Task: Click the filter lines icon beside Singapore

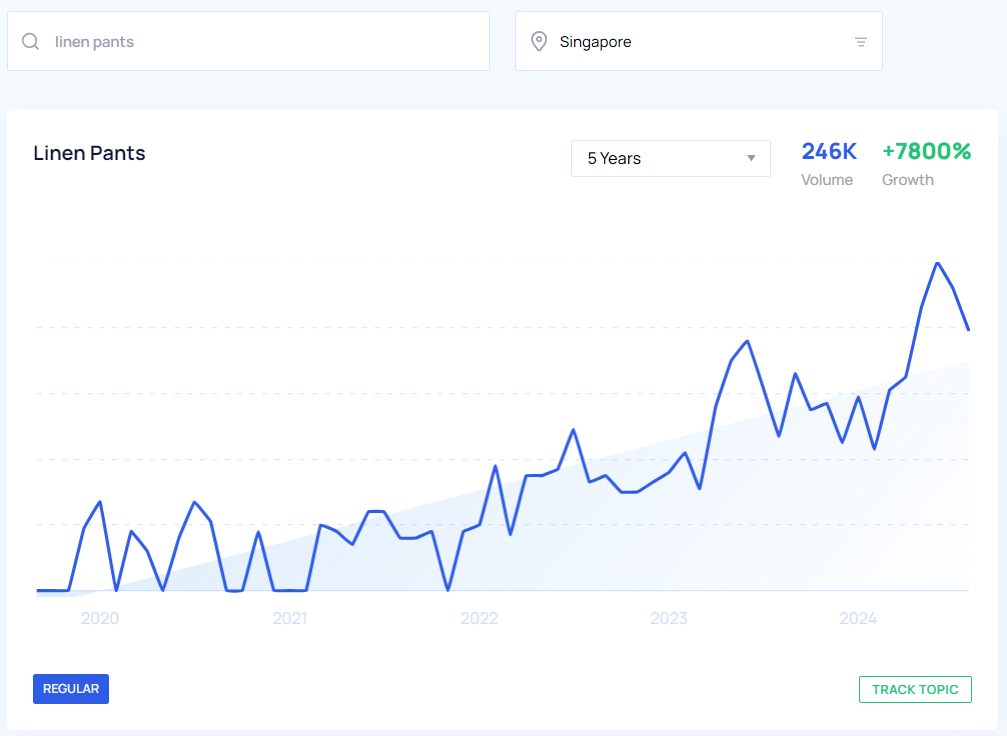Action: [x=860, y=42]
